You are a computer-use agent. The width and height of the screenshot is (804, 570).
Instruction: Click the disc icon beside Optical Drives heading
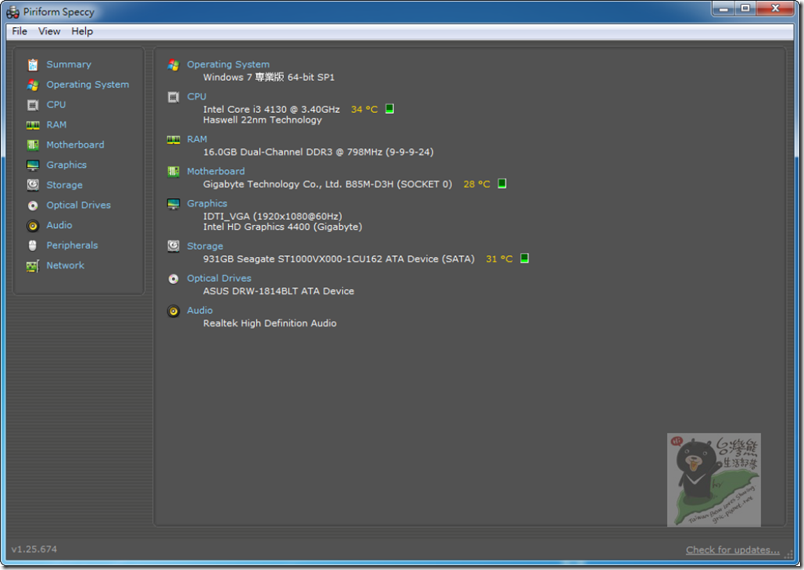point(173,279)
